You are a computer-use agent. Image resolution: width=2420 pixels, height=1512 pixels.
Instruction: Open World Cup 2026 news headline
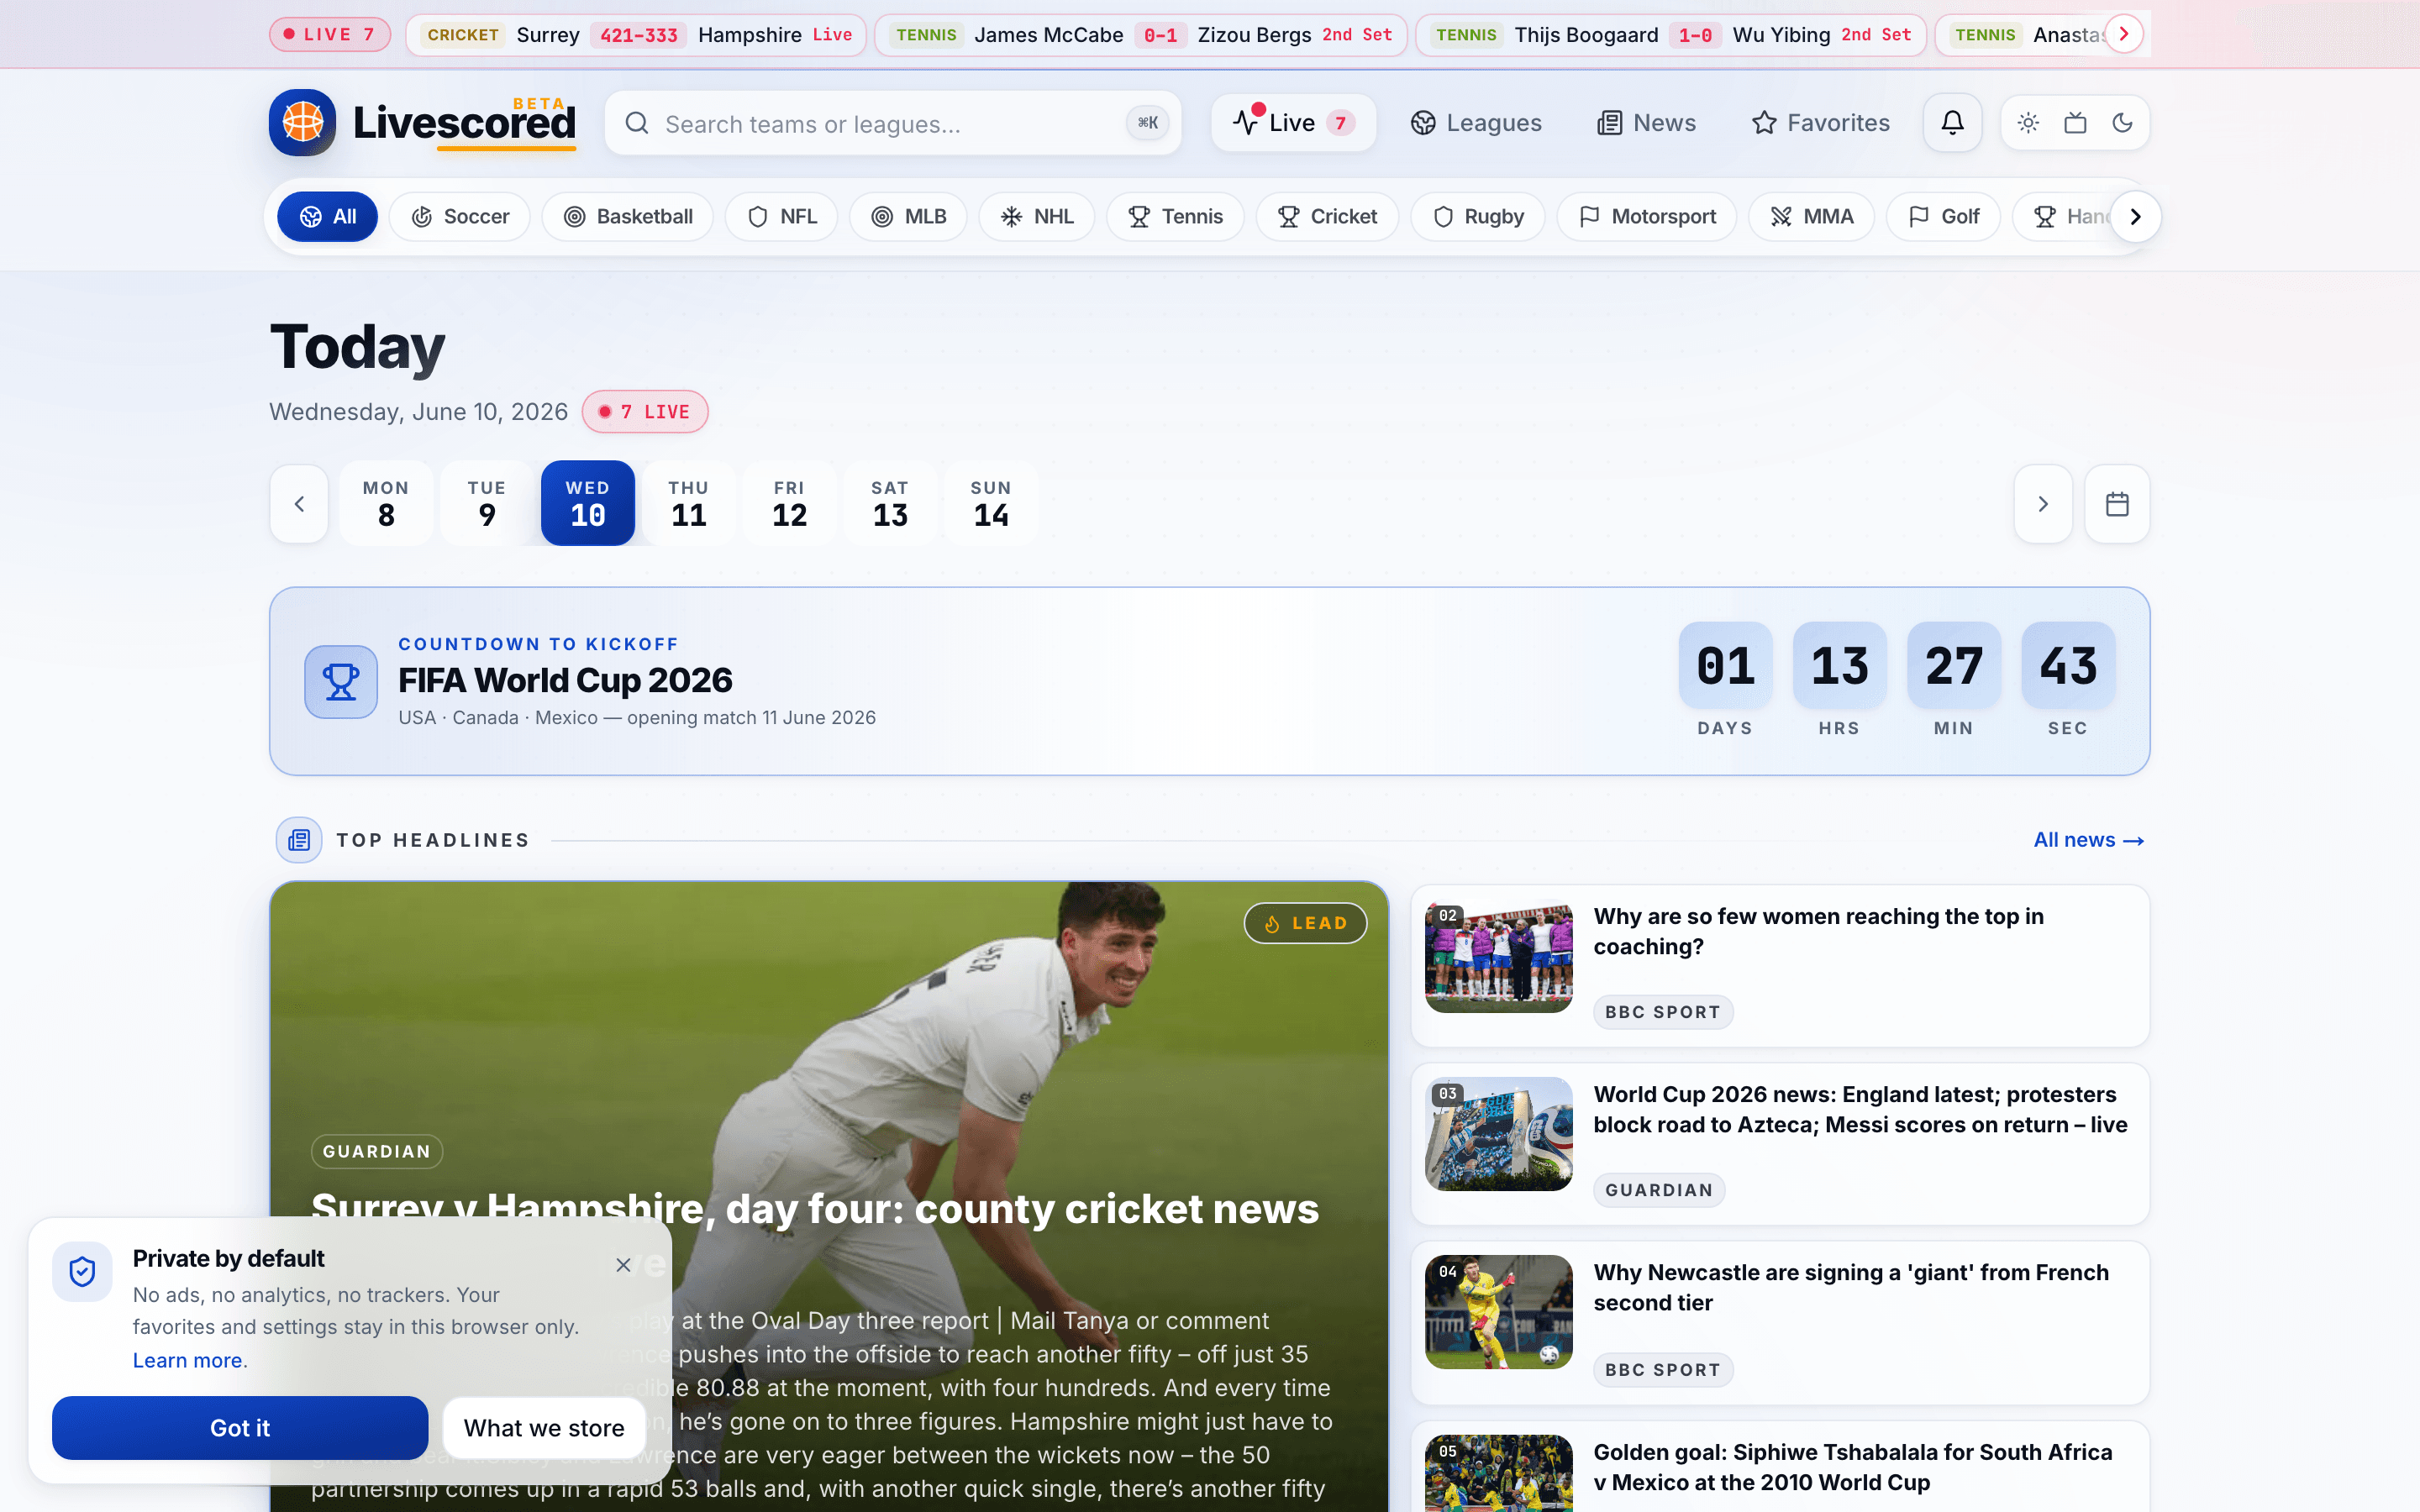tap(1860, 1109)
